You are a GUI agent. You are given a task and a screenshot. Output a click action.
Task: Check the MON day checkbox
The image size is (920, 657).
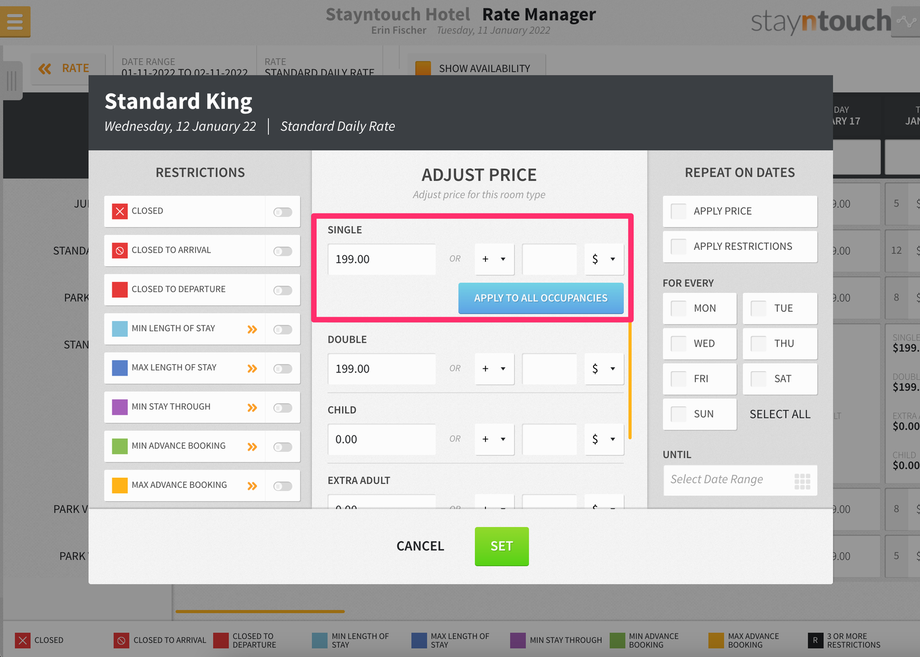click(x=679, y=308)
